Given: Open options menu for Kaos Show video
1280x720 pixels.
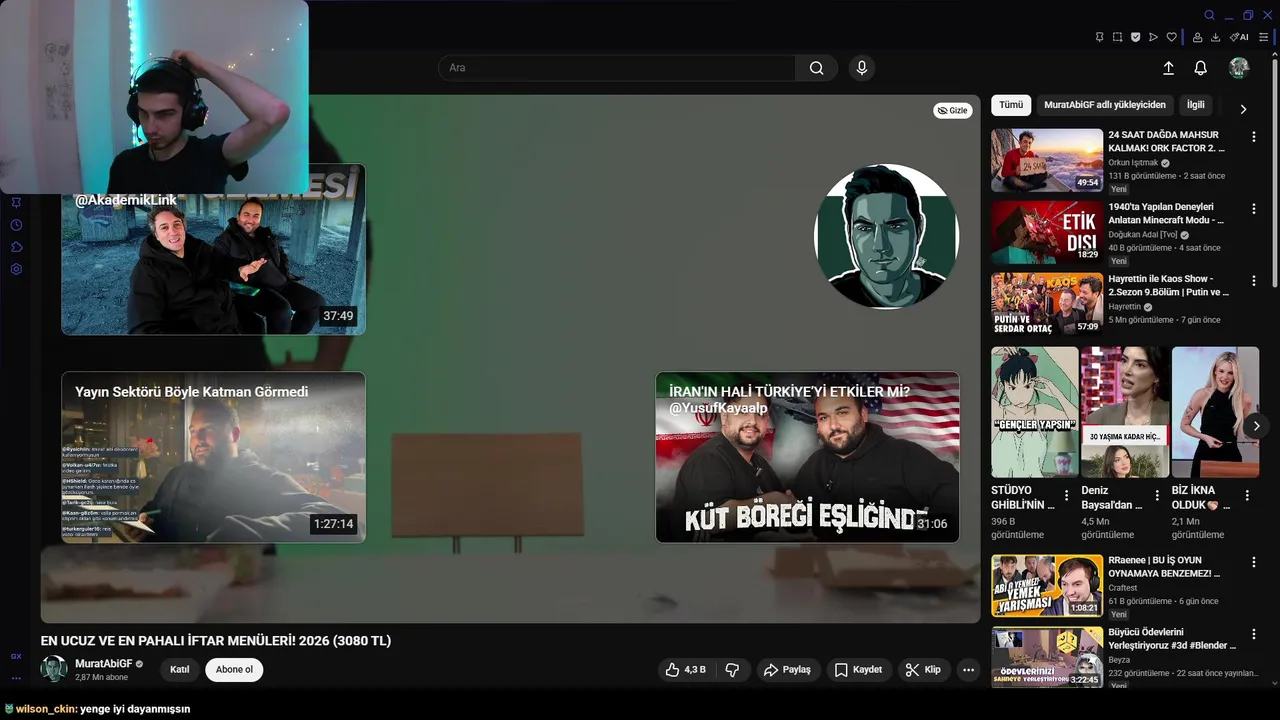Looking at the screenshot, I should tap(1253, 281).
